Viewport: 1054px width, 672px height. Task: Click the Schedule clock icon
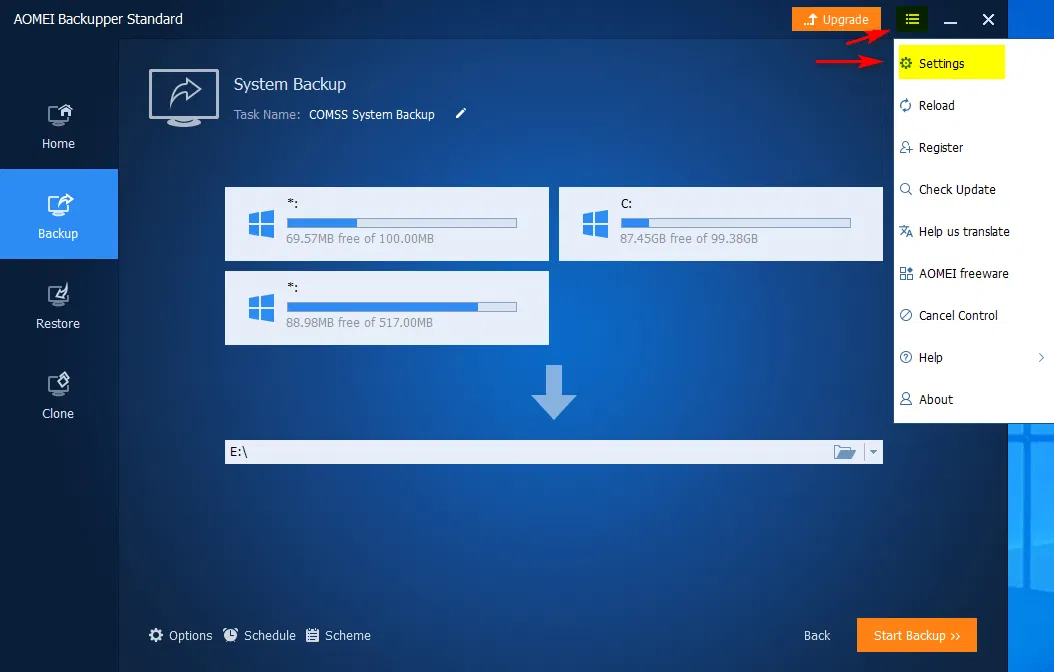231,635
